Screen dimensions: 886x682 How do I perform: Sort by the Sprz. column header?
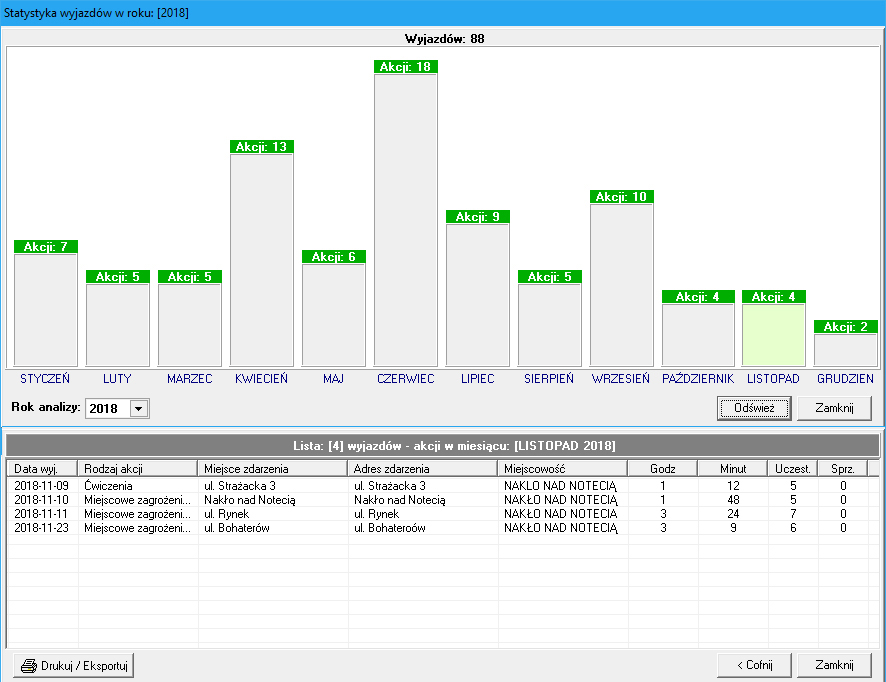842,468
